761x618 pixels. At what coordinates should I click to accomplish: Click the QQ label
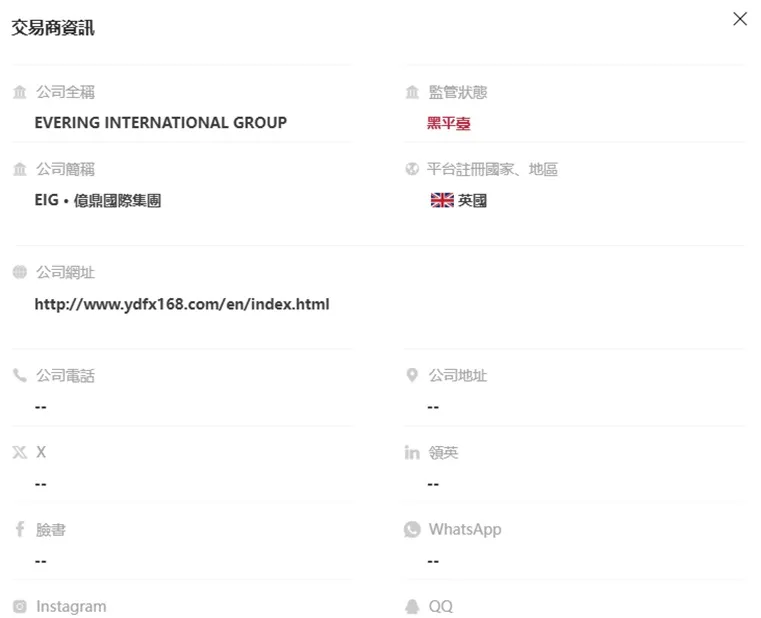(441, 607)
